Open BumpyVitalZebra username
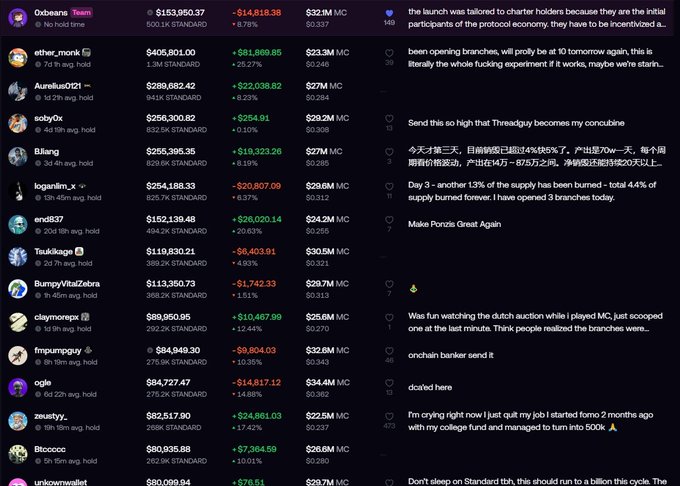 pos(67,284)
